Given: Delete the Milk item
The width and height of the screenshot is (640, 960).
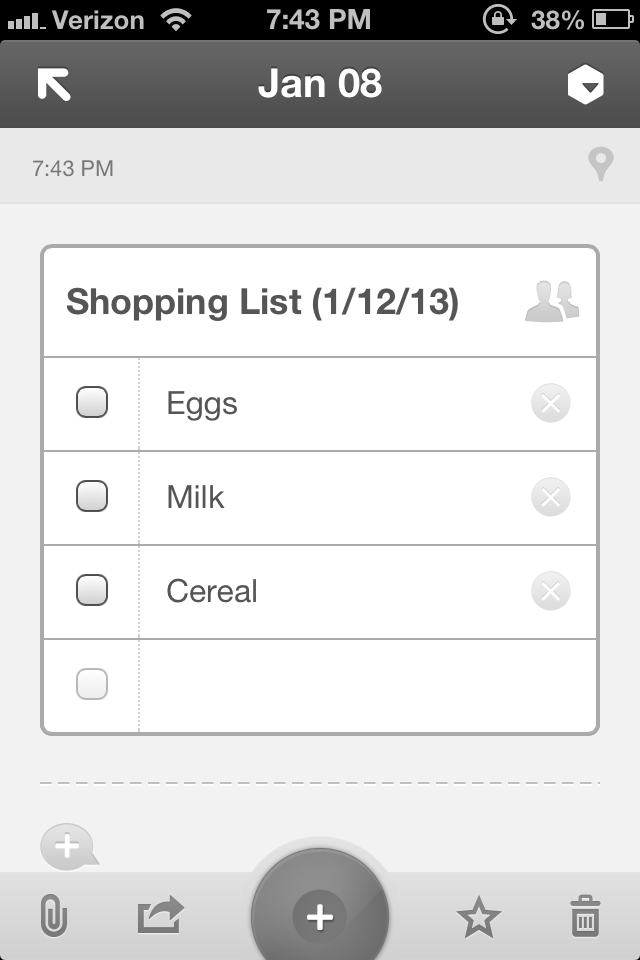Looking at the screenshot, I should 550,497.
